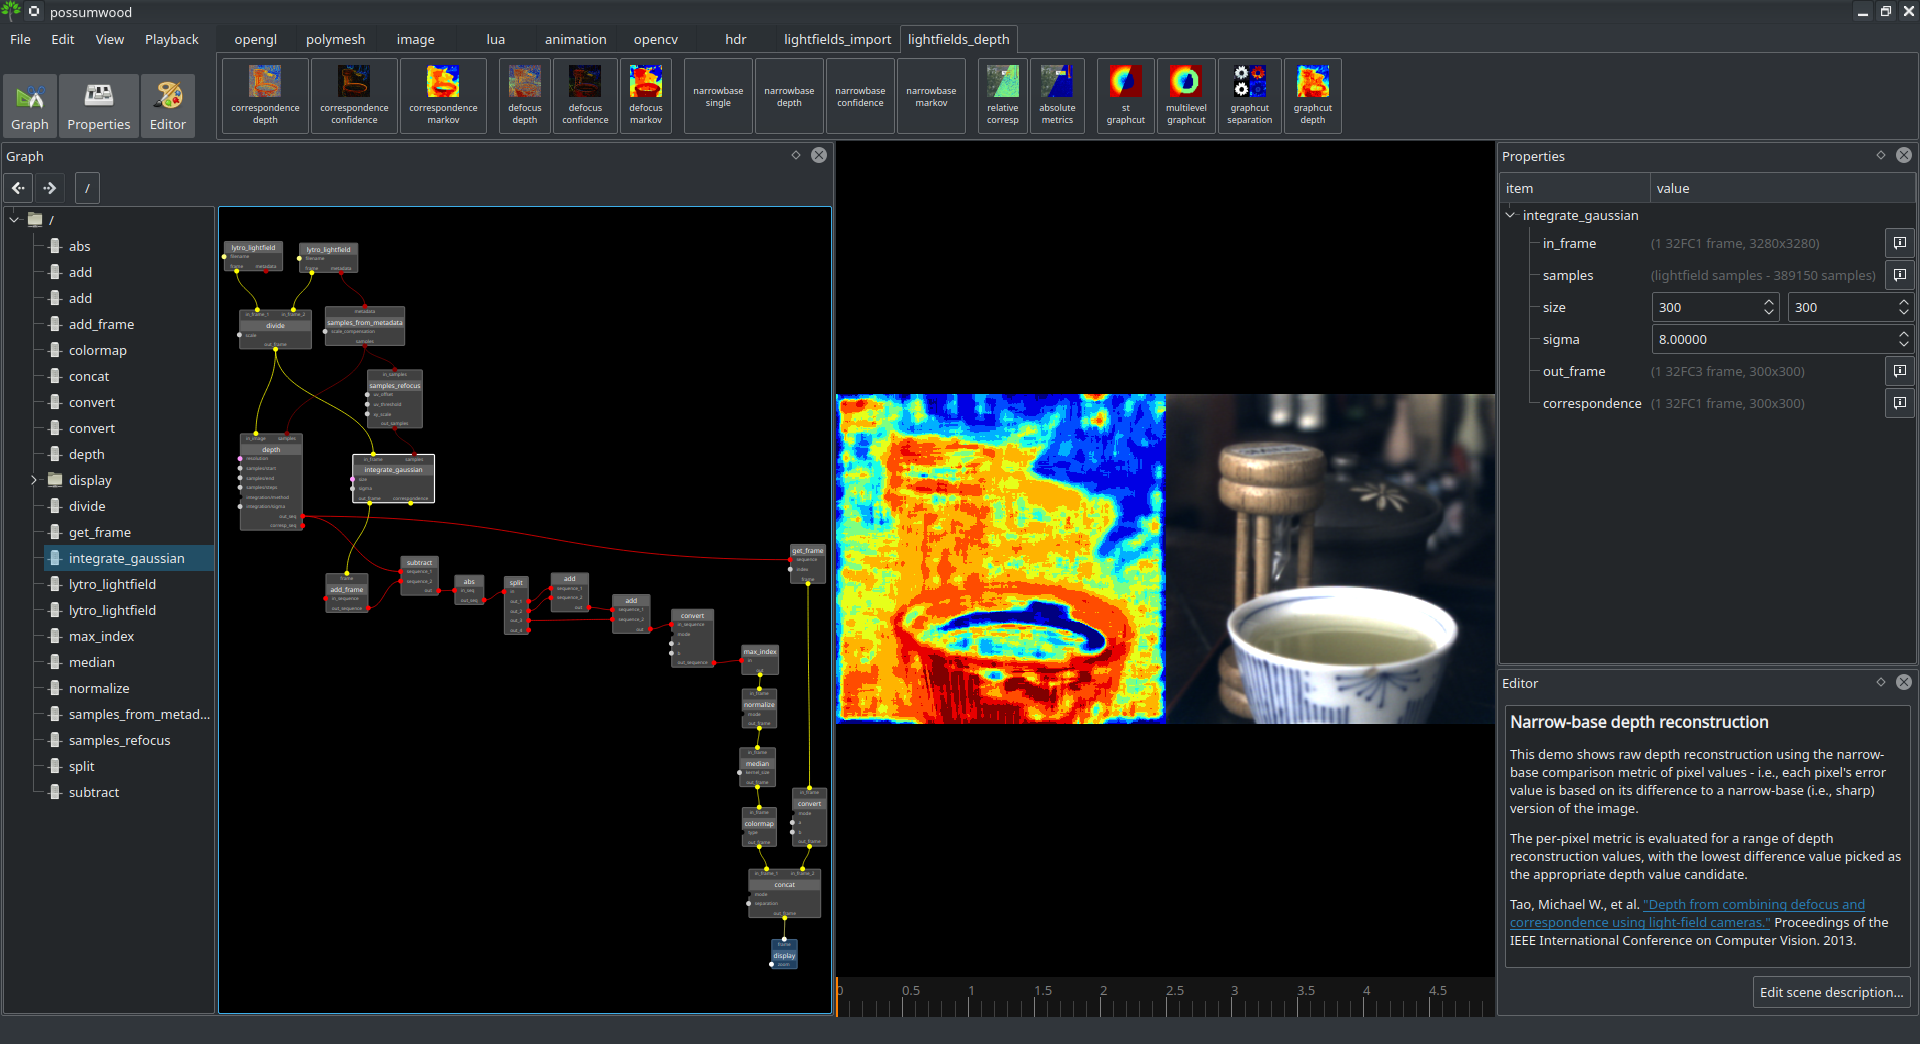Click the sigma field 8.00000
This screenshot has width=1920, height=1044.
click(1773, 339)
